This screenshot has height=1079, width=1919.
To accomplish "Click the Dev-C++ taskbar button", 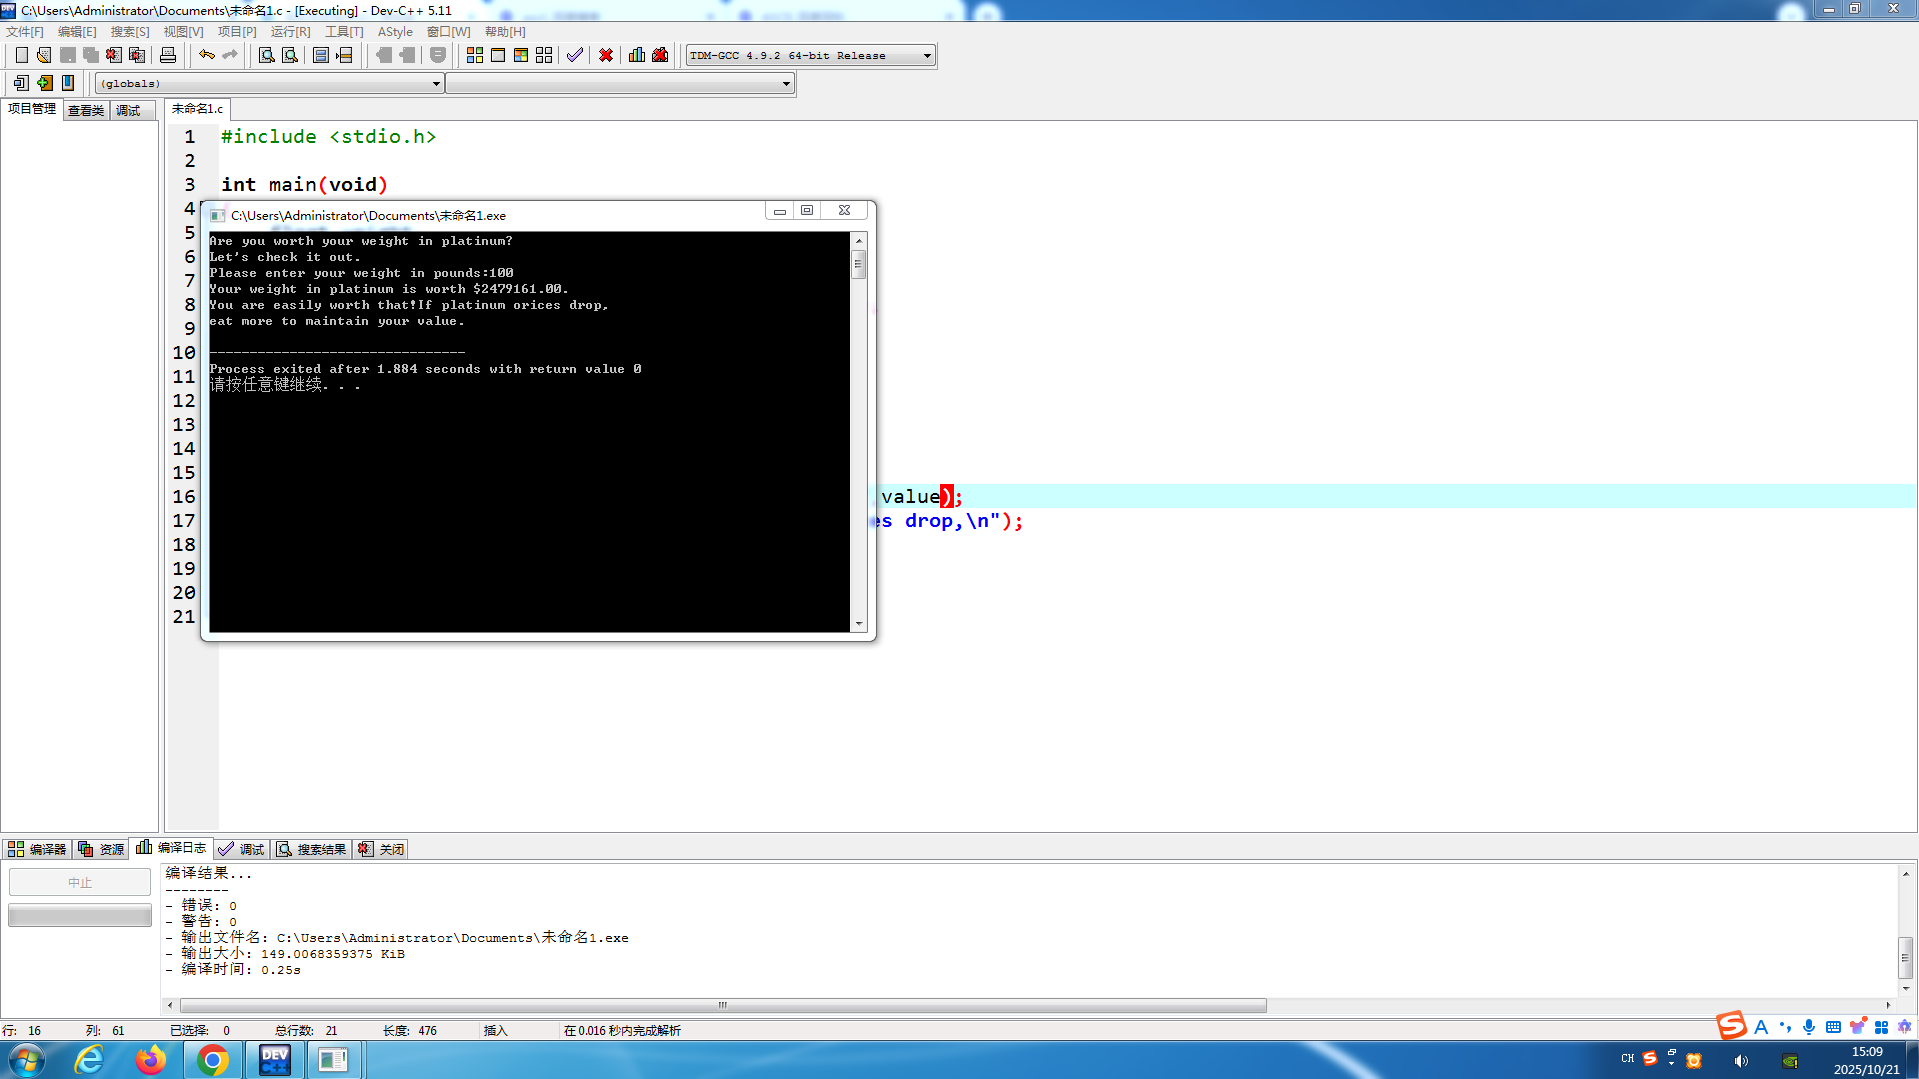I will tap(274, 1060).
